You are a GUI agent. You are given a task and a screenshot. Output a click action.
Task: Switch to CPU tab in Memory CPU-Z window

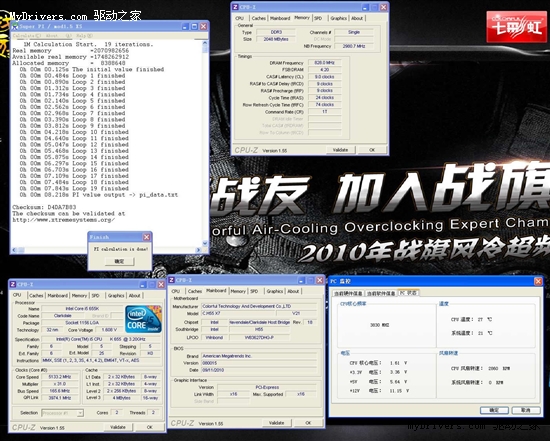240,18
